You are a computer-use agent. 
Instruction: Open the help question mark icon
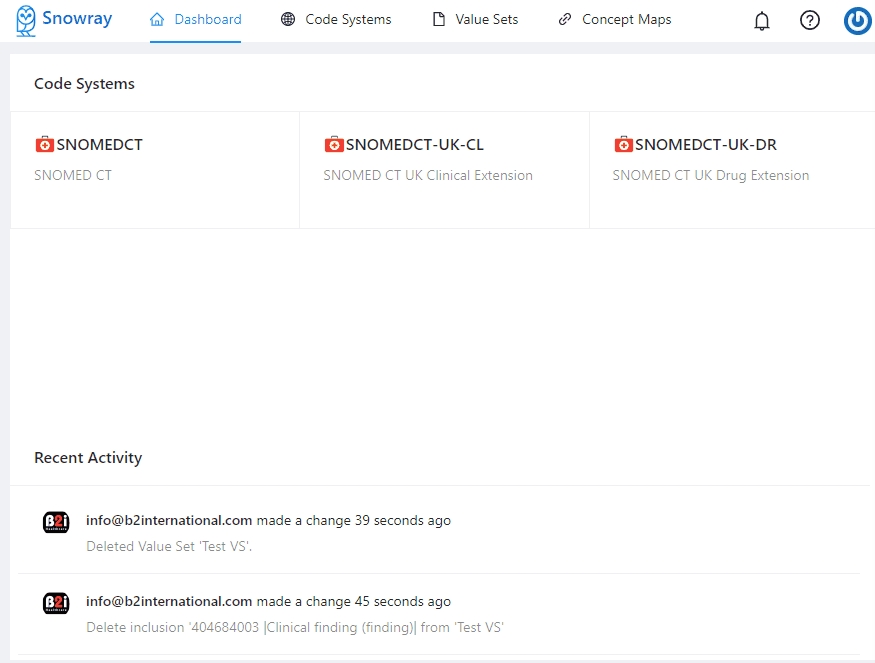810,20
